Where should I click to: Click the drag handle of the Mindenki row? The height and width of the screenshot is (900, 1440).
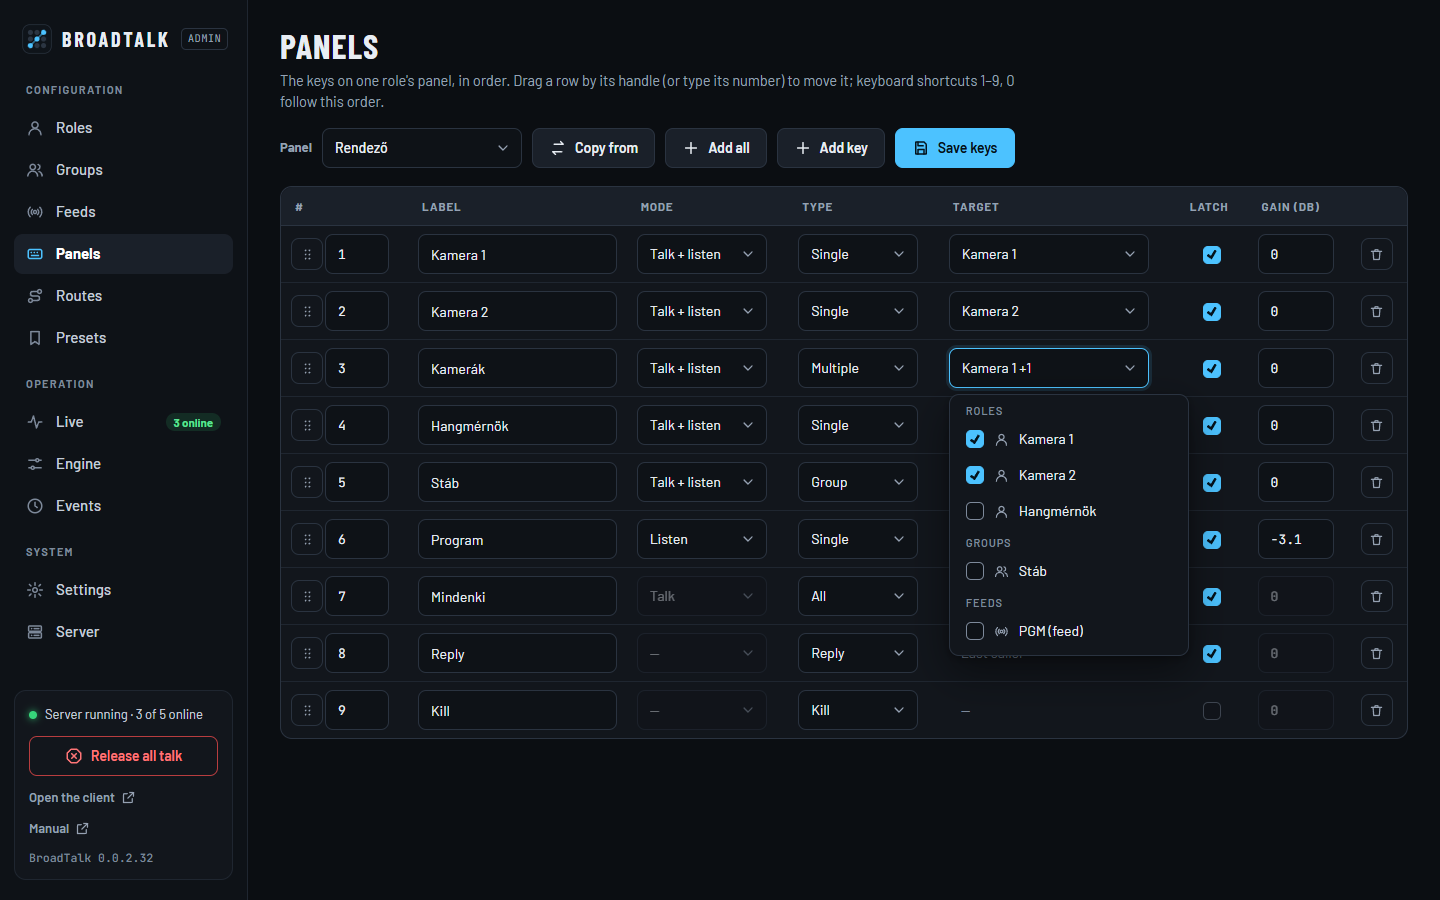coord(307,596)
